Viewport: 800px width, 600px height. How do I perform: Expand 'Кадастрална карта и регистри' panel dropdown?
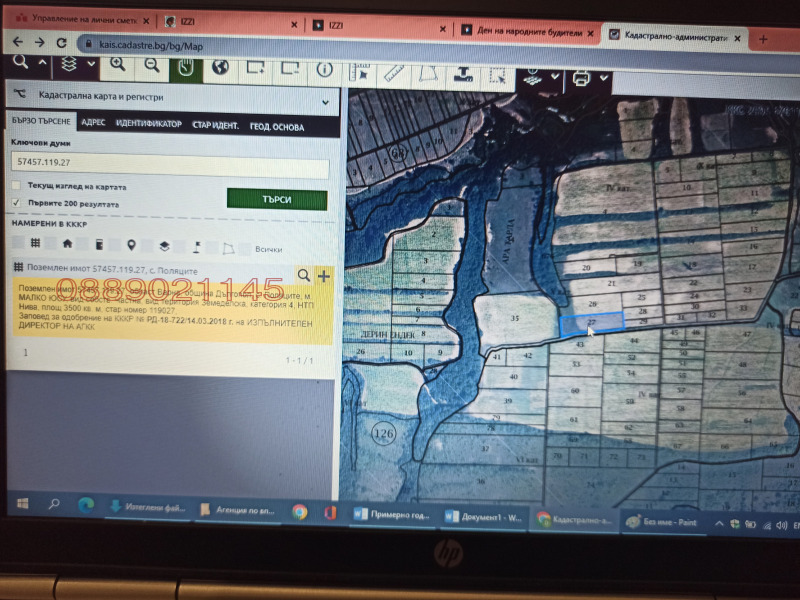coord(325,100)
